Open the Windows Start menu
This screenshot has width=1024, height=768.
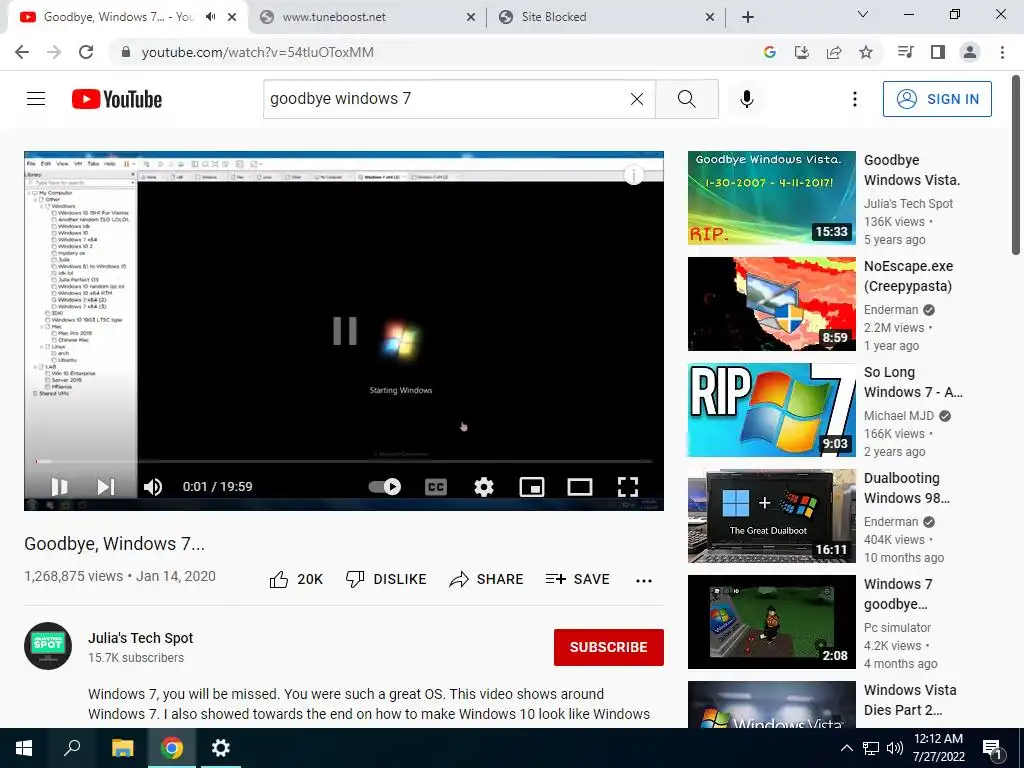(x=24, y=748)
